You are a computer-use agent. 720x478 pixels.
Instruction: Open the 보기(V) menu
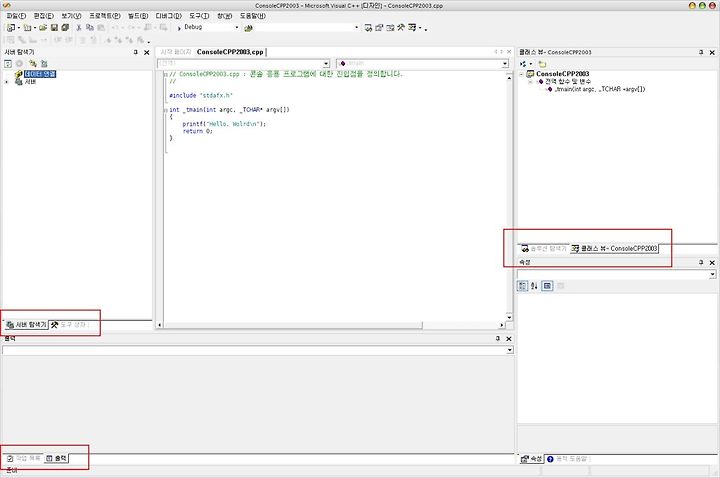pos(71,16)
